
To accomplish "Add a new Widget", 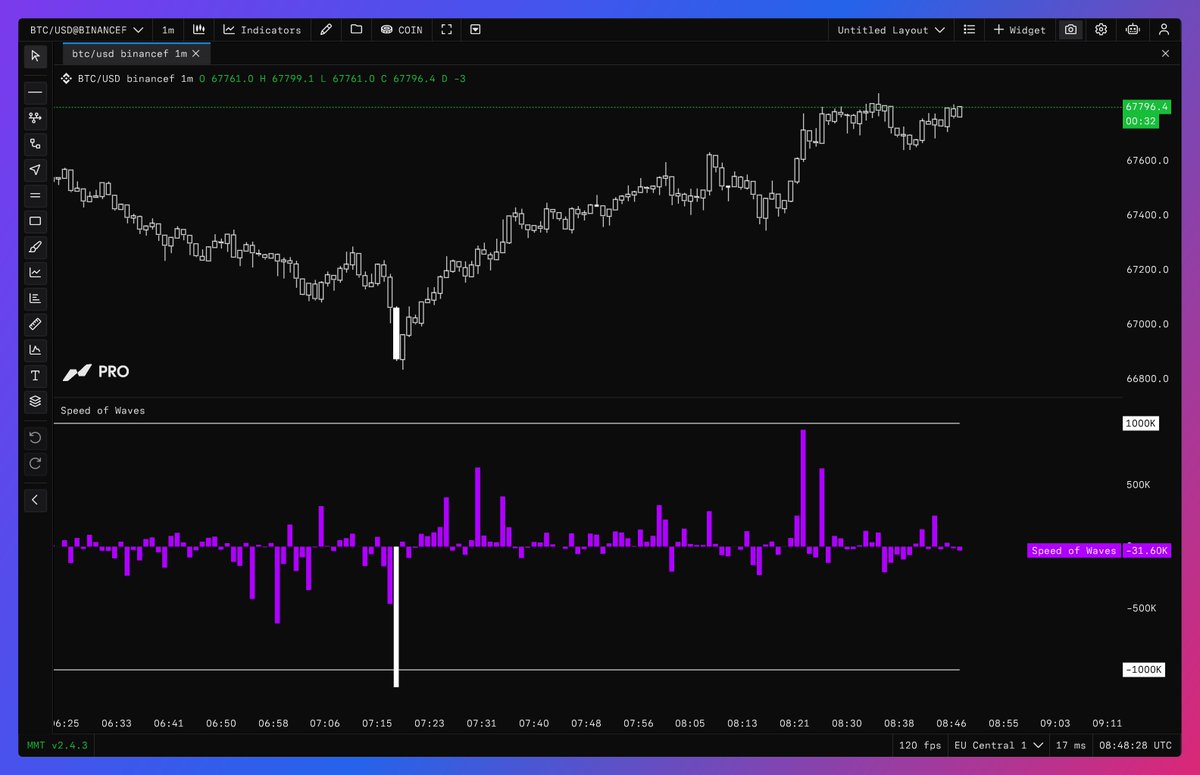I will [1019, 30].
